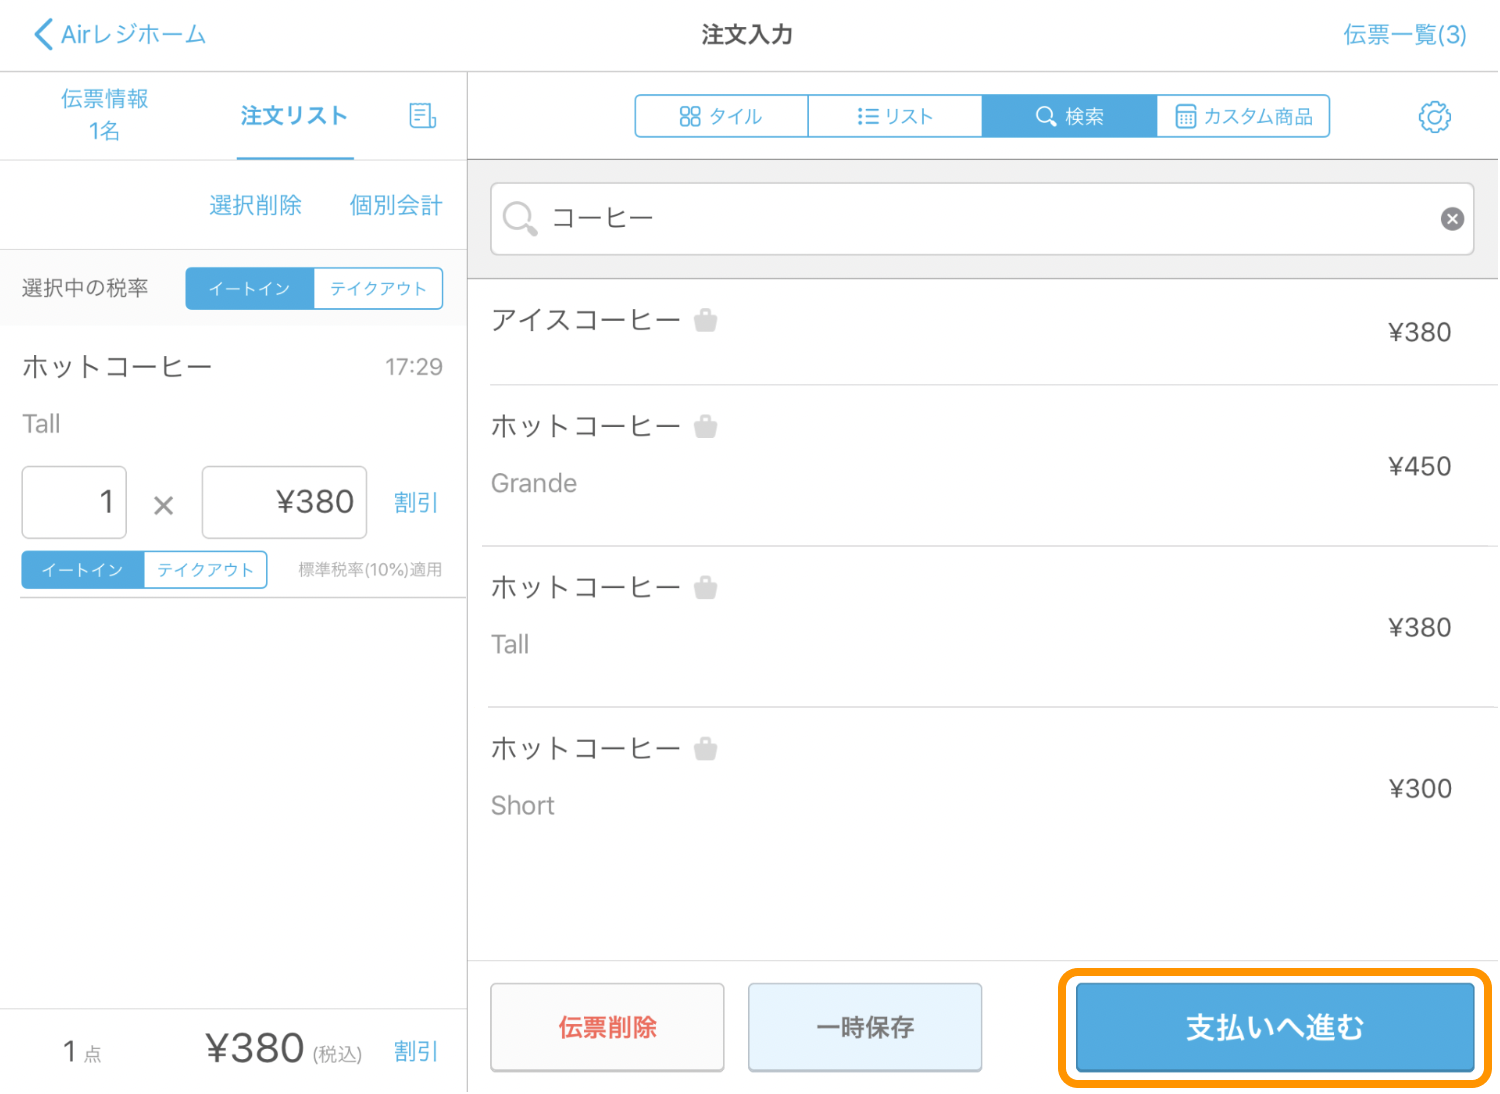The height and width of the screenshot is (1094, 1500).
Task: Open 伝票一覧(3) list
Action: tap(1404, 35)
